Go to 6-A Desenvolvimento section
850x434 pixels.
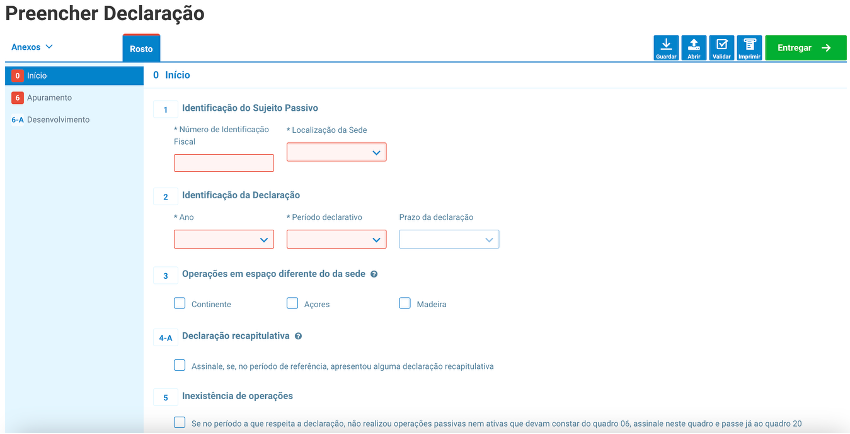pyautogui.click(x=50, y=119)
